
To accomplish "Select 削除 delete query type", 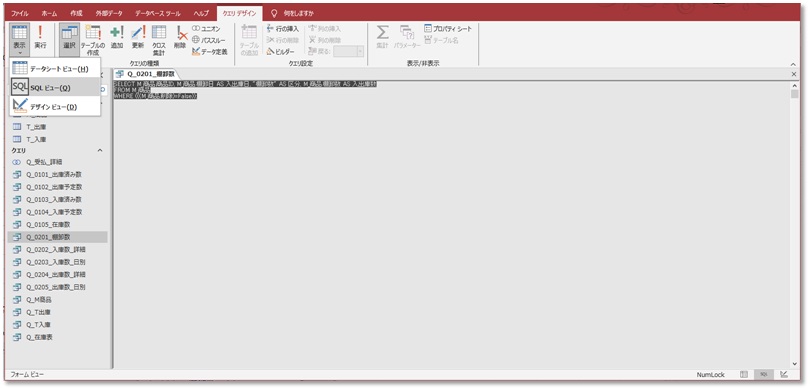I will (x=180, y=38).
